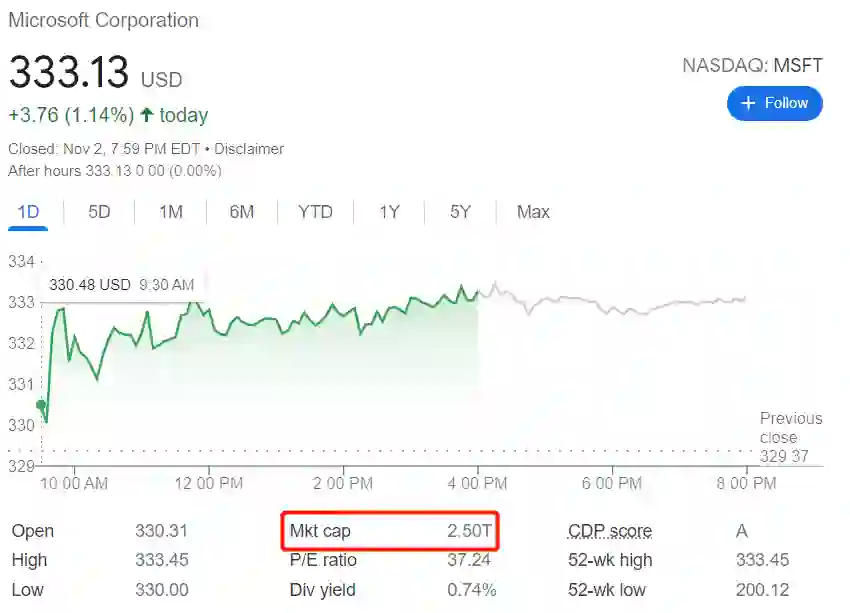Switch to the 5D chart tab
Viewport: 850px width, 613px height.
pyautogui.click(x=99, y=212)
